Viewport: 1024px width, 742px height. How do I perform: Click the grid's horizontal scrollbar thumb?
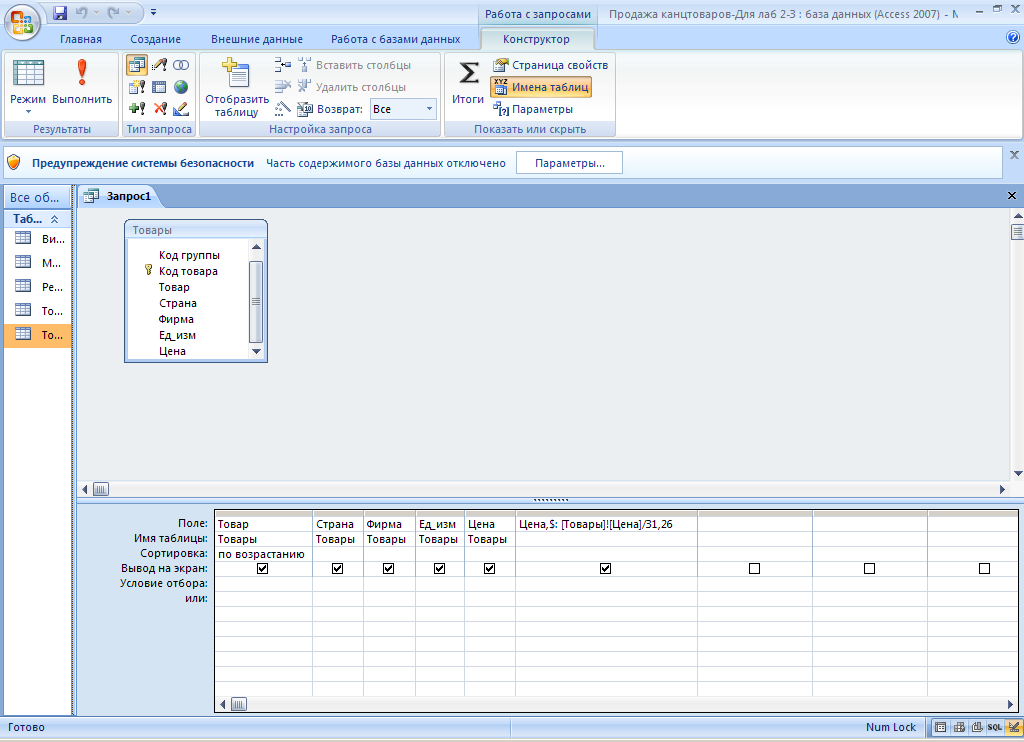pyautogui.click(x=239, y=704)
